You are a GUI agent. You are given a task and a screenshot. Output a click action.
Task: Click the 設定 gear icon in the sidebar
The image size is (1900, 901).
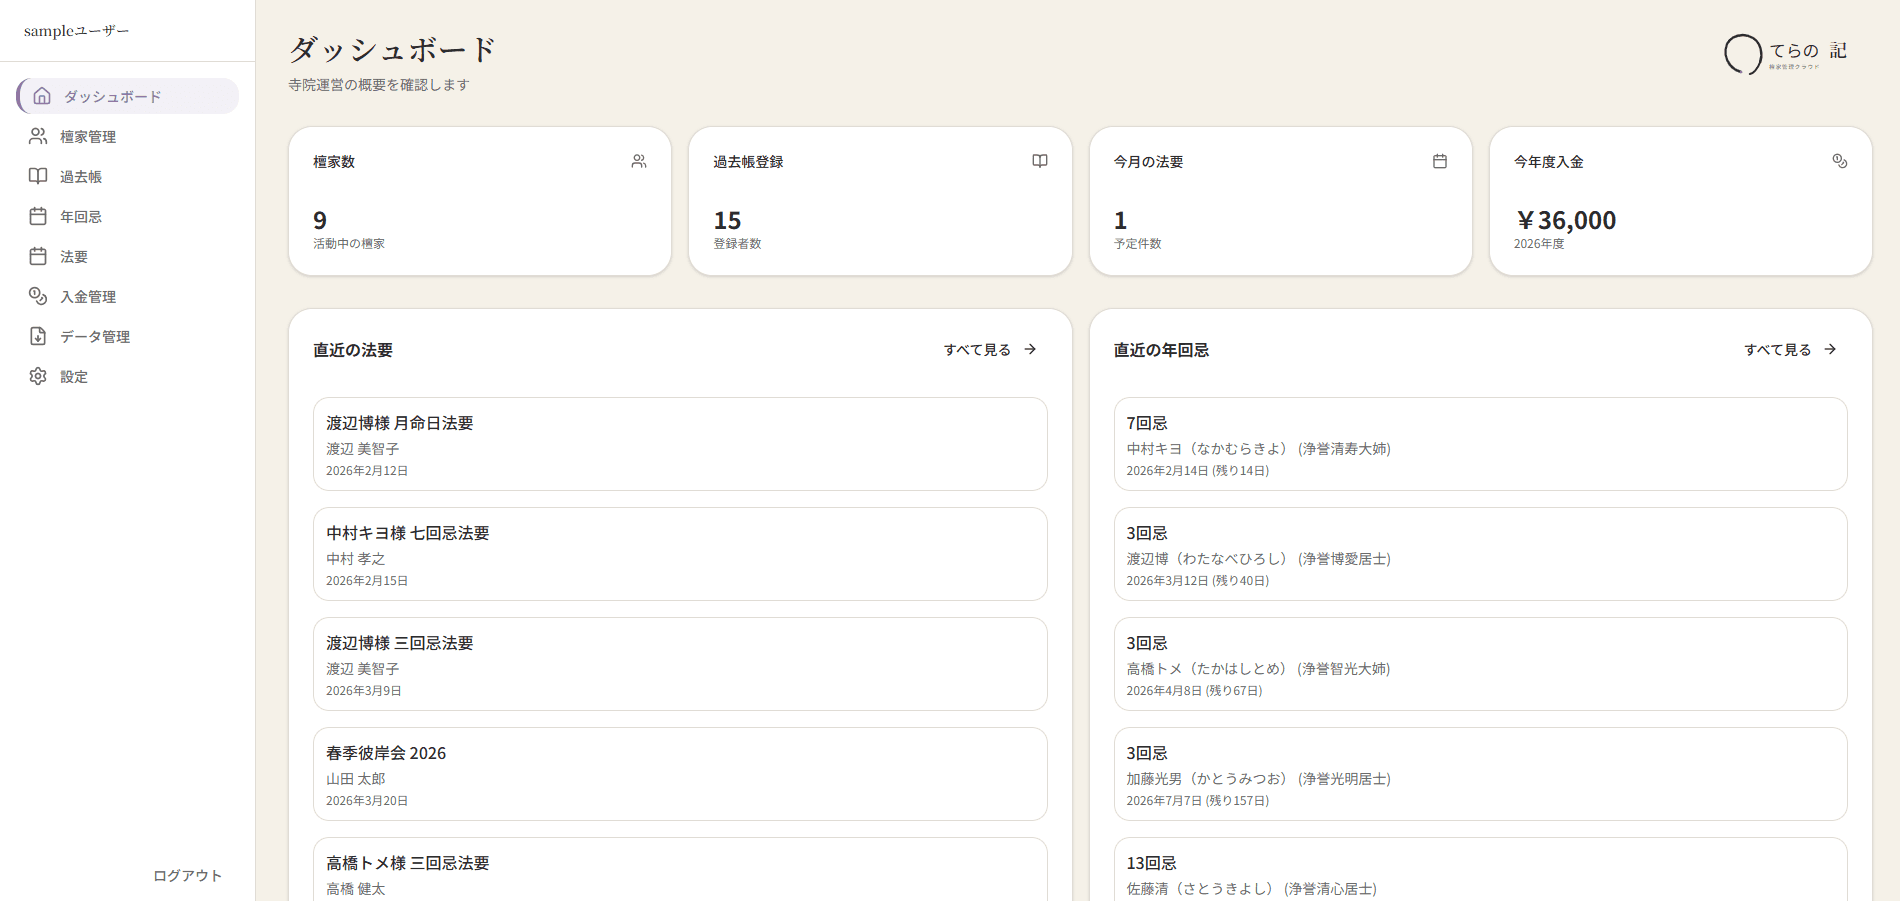point(38,376)
